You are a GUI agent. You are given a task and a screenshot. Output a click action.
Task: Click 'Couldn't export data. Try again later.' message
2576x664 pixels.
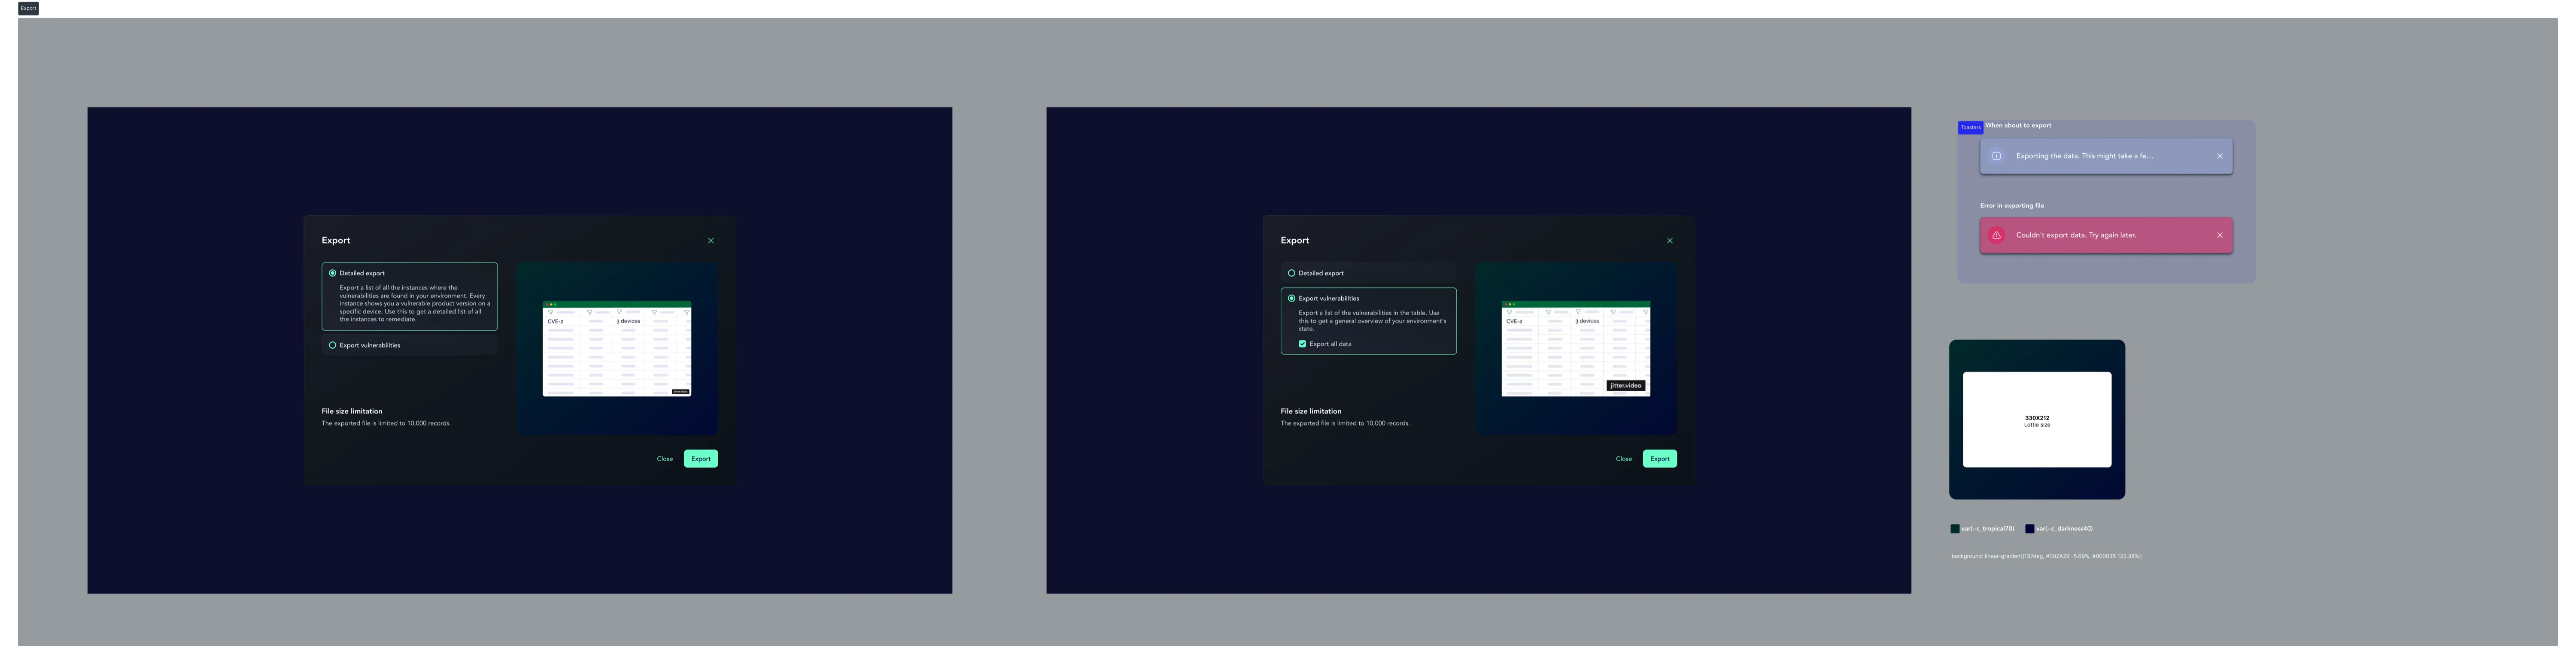click(2076, 236)
